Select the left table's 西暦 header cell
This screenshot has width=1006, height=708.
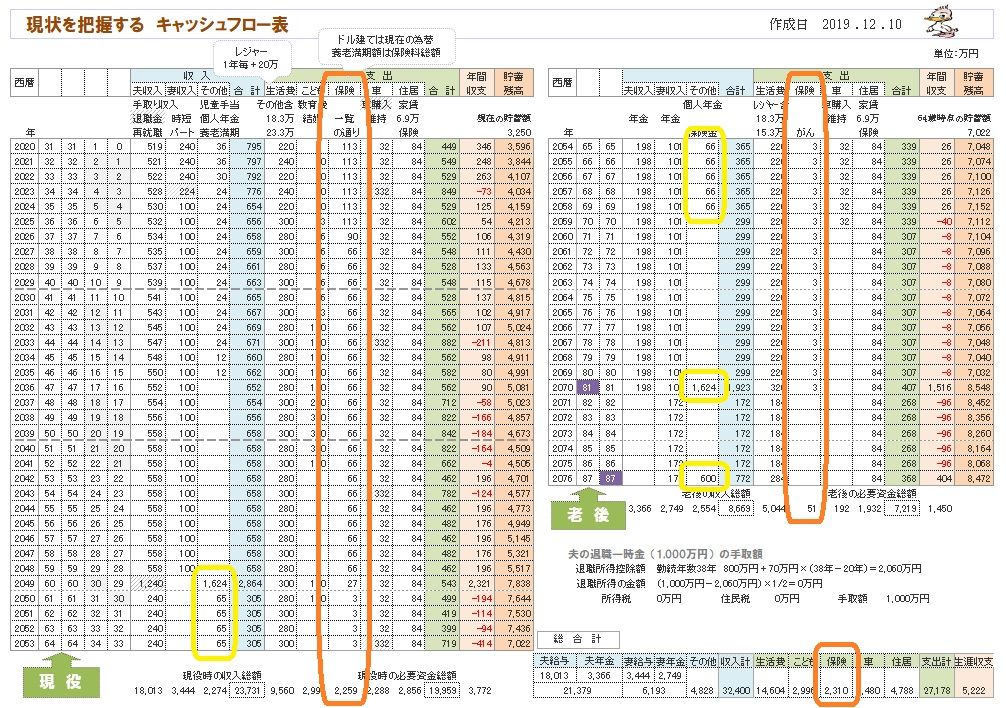click(x=27, y=82)
